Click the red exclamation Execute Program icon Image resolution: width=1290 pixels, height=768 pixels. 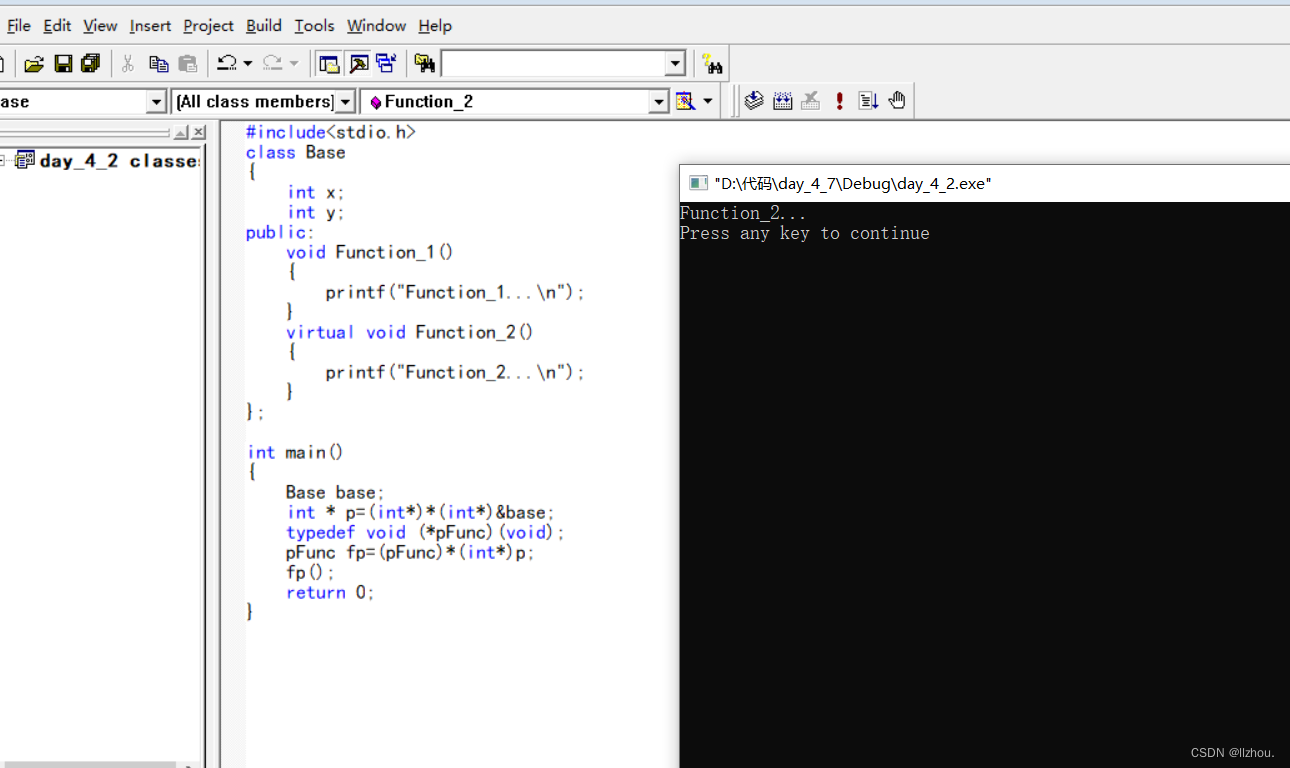click(x=840, y=100)
